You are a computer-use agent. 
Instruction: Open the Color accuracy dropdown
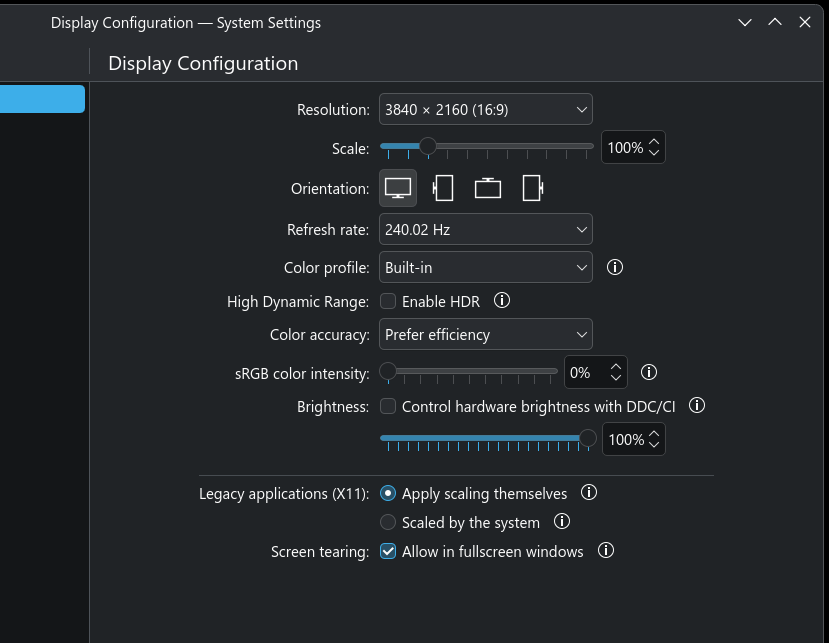[486, 335]
